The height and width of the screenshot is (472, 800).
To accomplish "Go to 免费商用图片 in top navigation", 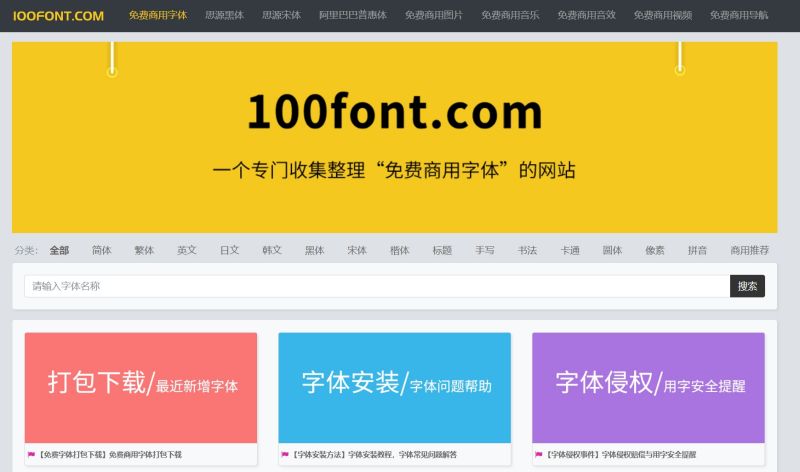I will 434,15.
